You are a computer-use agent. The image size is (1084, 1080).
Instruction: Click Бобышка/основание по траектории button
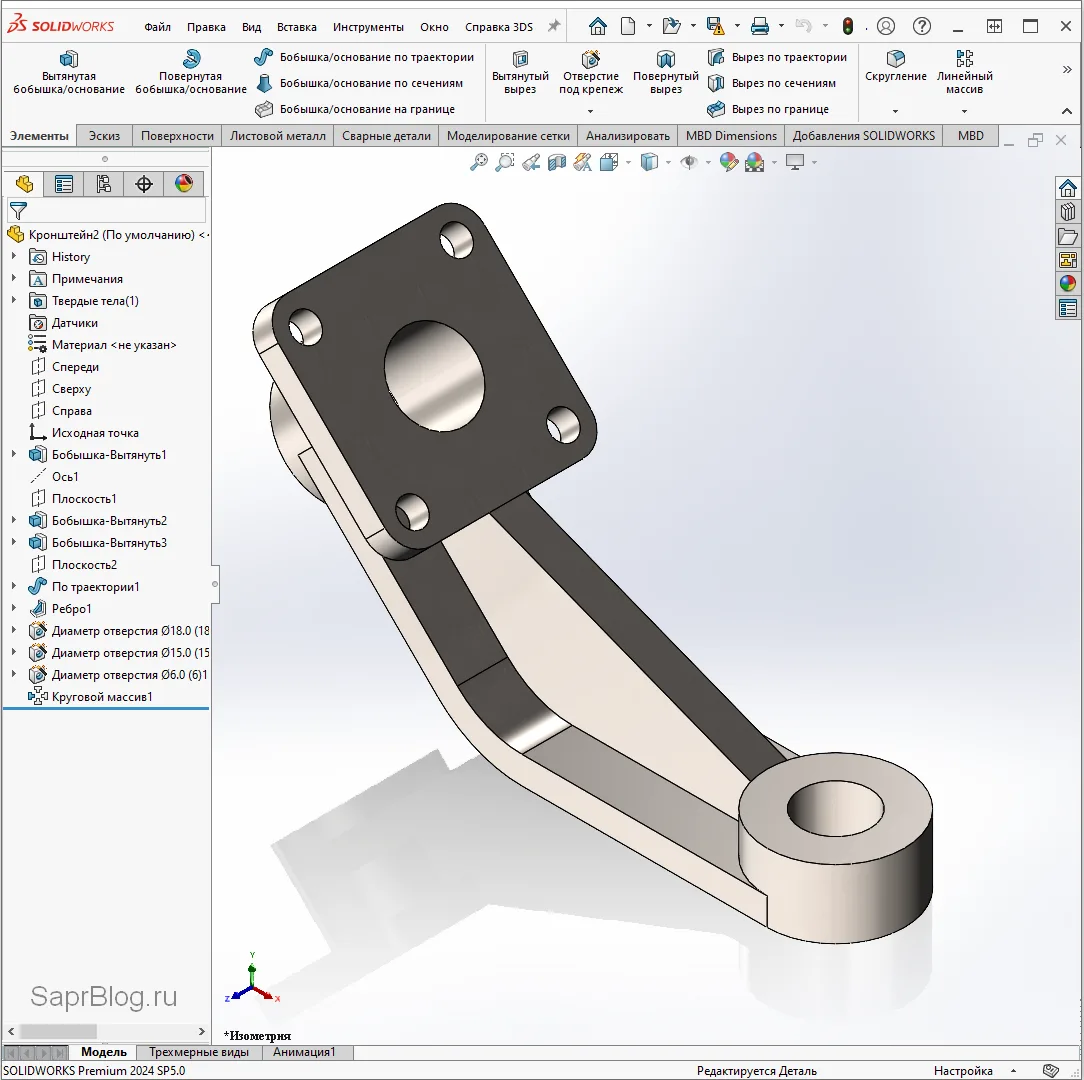click(x=364, y=58)
